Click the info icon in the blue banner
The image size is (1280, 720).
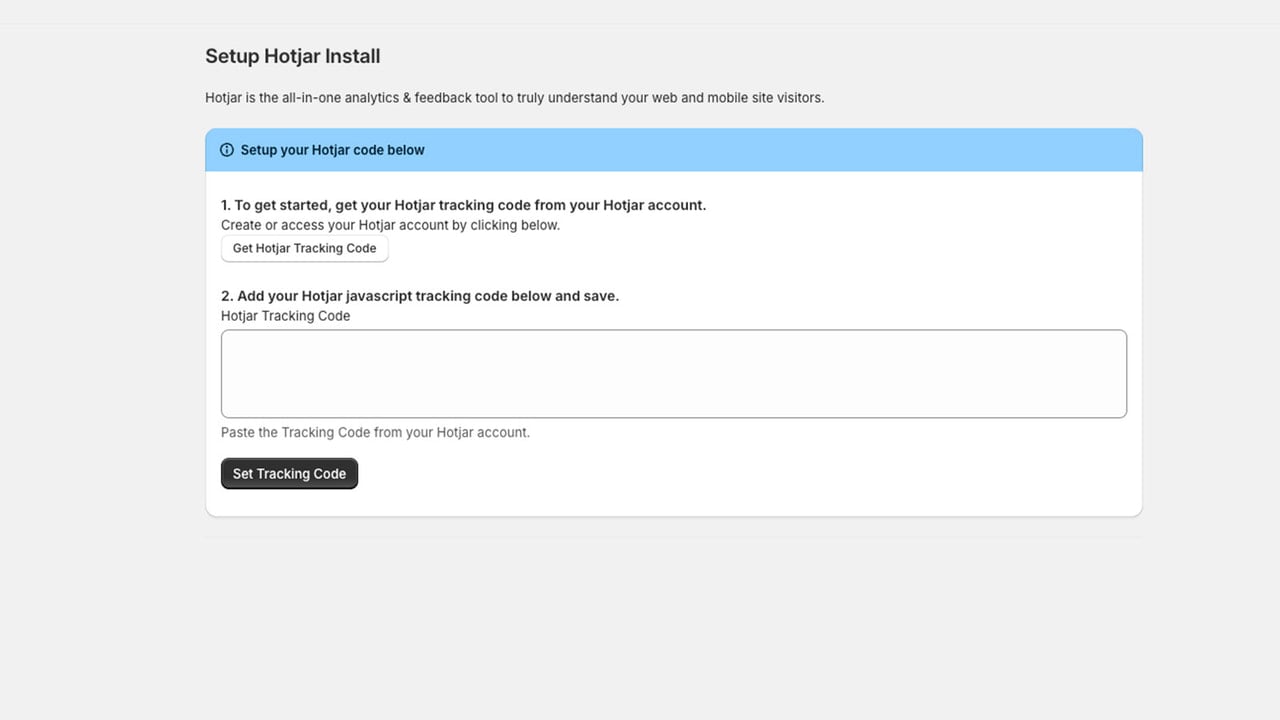tap(227, 150)
